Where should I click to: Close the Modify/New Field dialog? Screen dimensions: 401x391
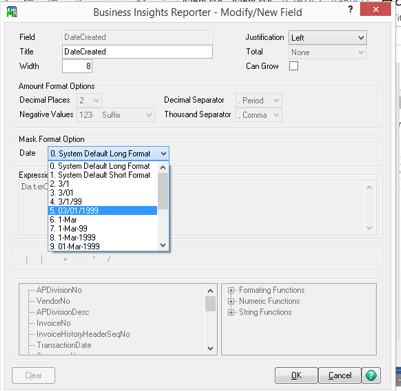(x=375, y=10)
